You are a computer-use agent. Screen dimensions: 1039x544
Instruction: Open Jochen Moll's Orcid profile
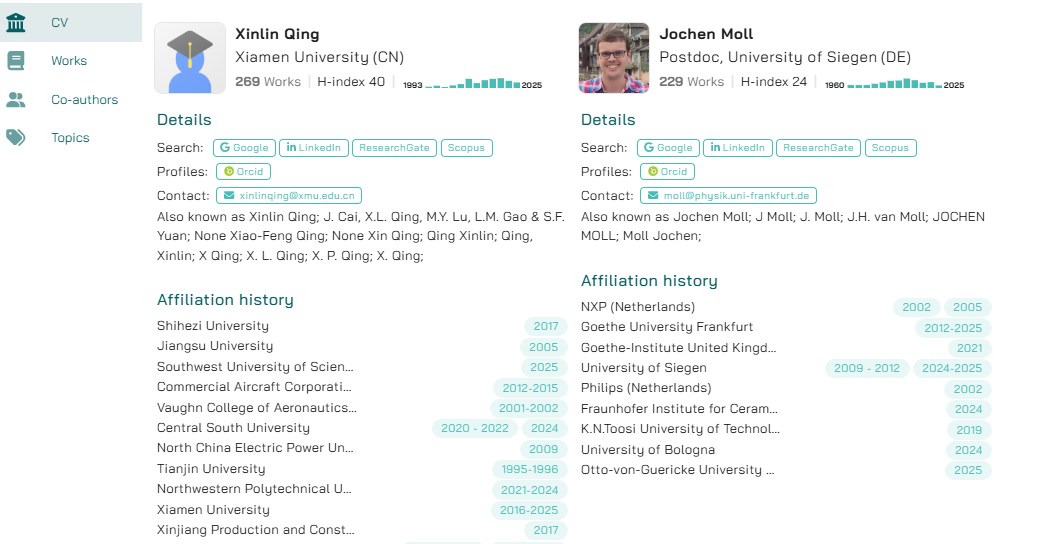click(667, 172)
